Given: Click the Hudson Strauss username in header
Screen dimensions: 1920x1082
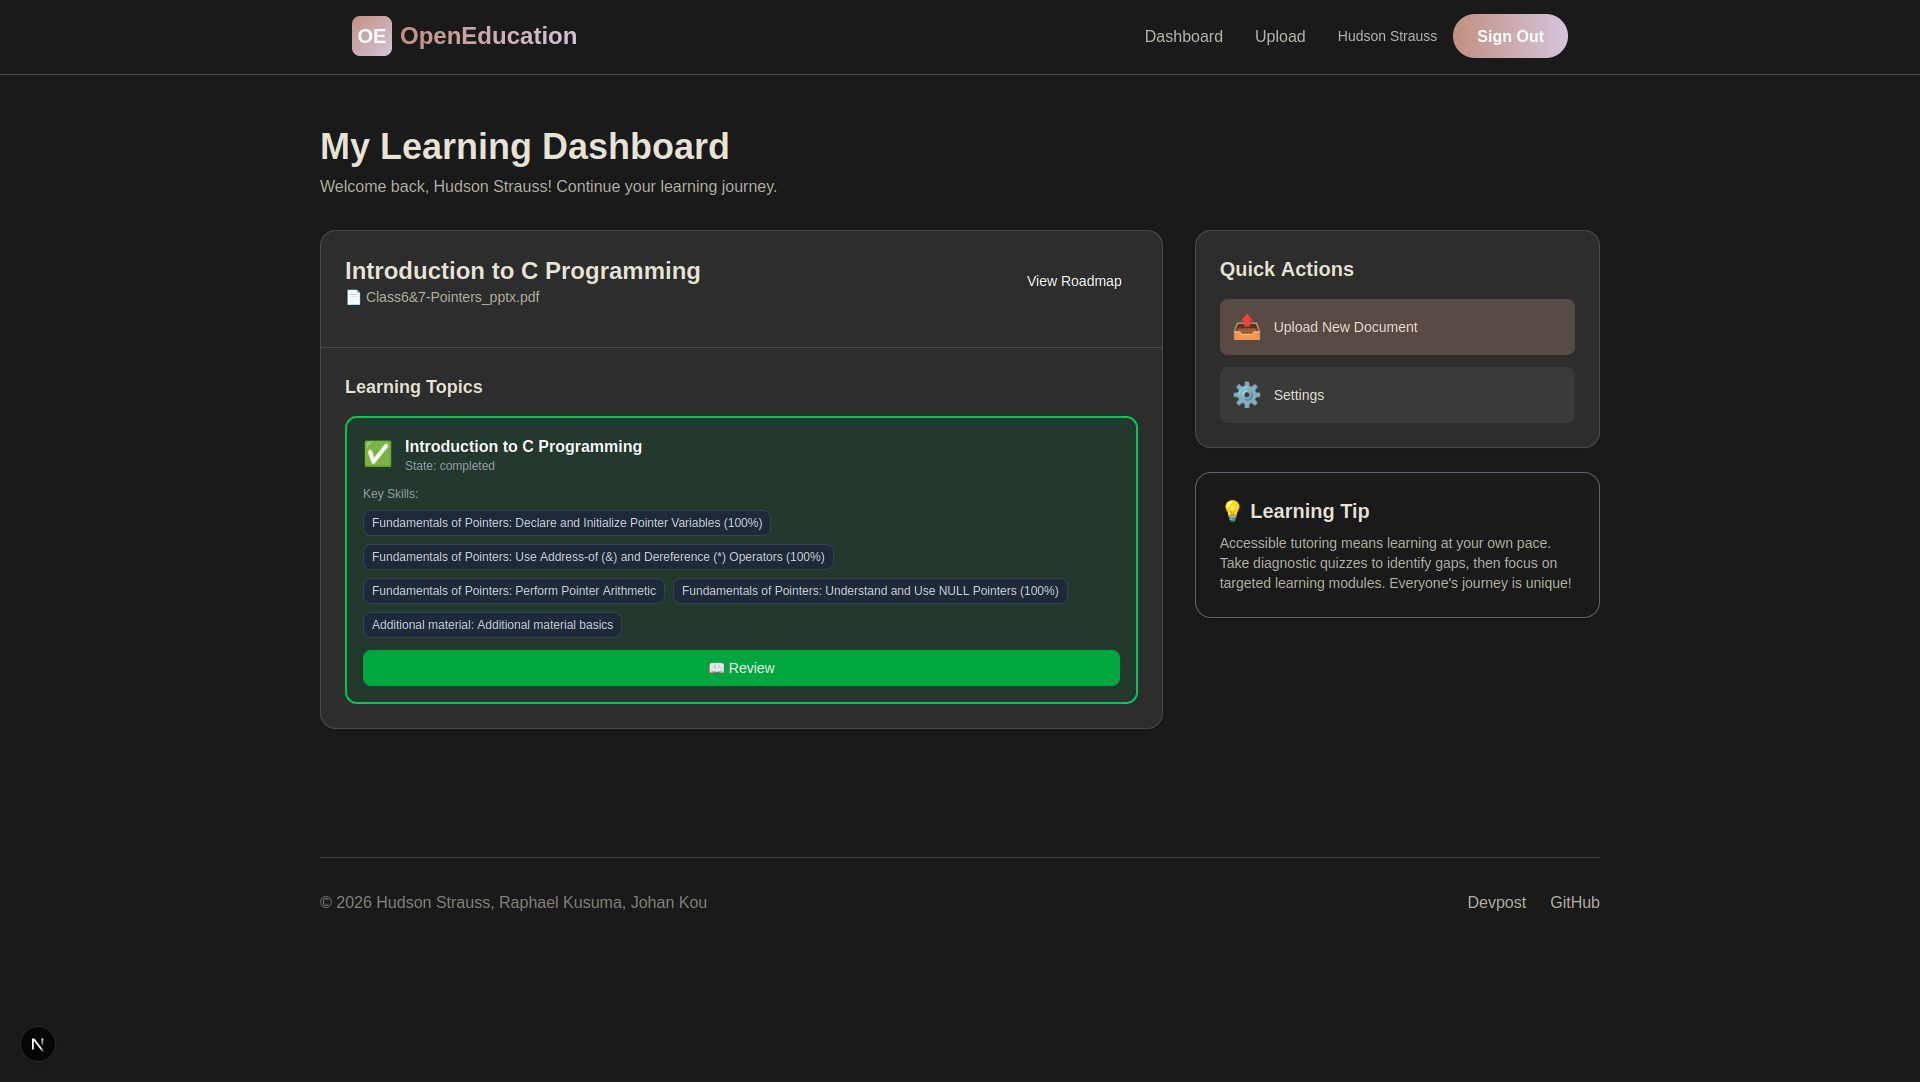Looking at the screenshot, I should tap(1386, 36).
